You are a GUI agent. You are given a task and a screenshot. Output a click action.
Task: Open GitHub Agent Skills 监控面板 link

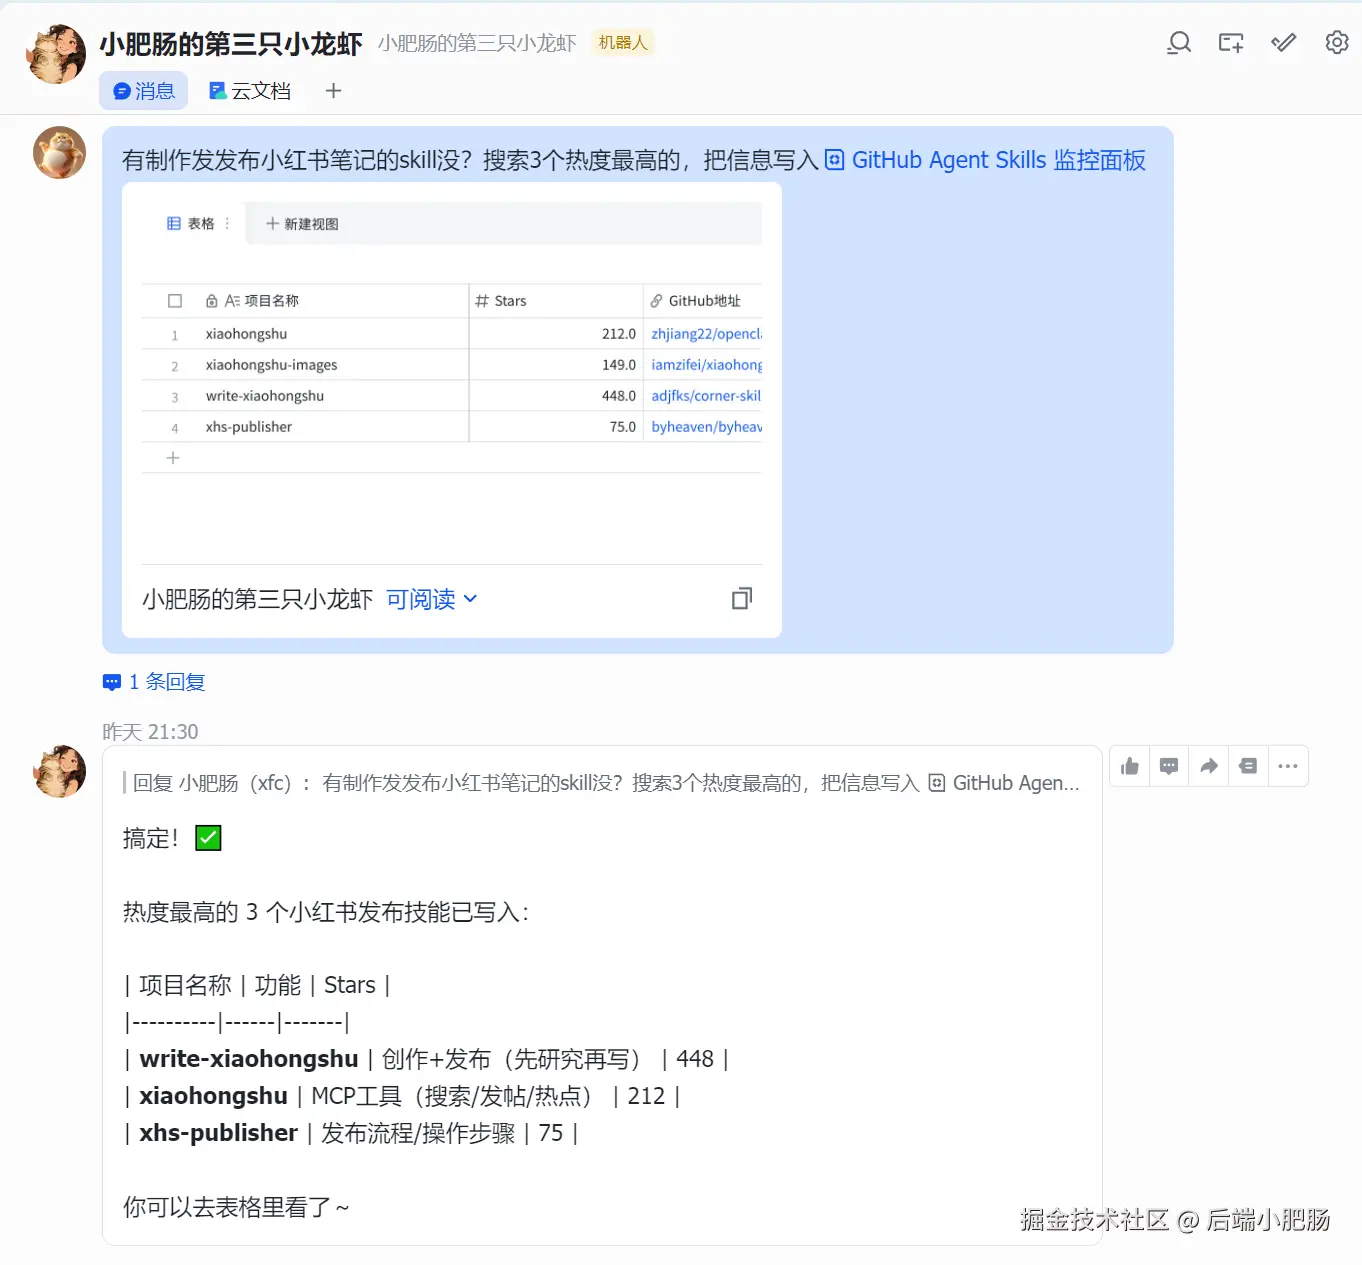pos(985,161)
